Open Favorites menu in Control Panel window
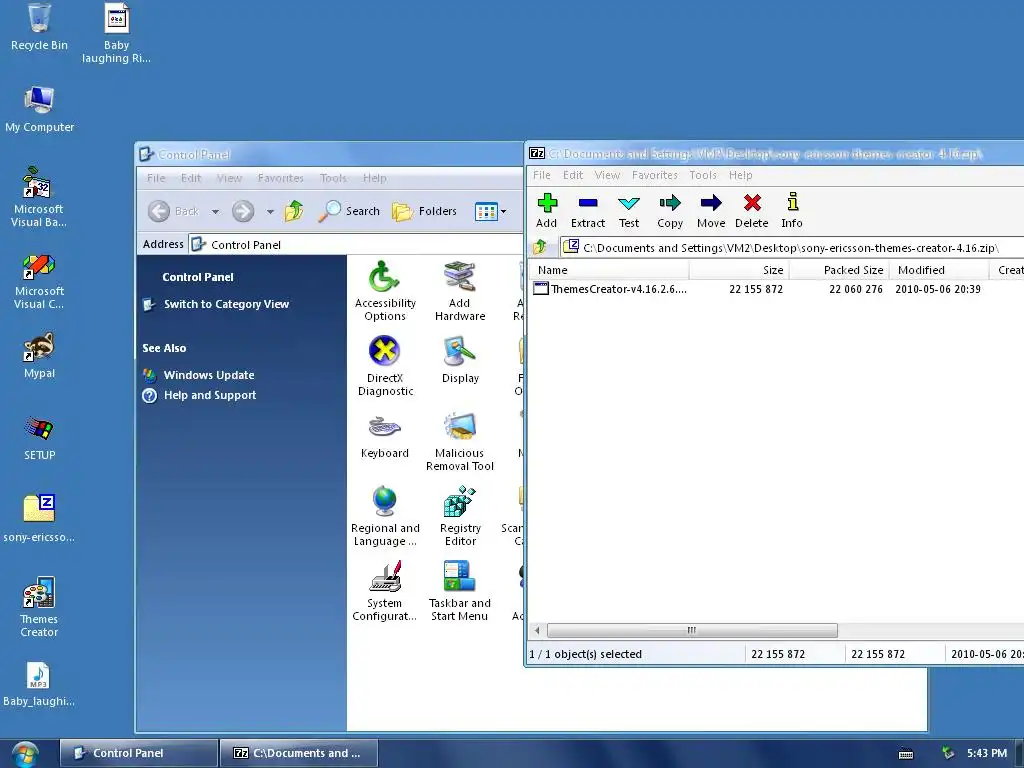The width and height of the screenshot is (1024, 768). (280, 178)
